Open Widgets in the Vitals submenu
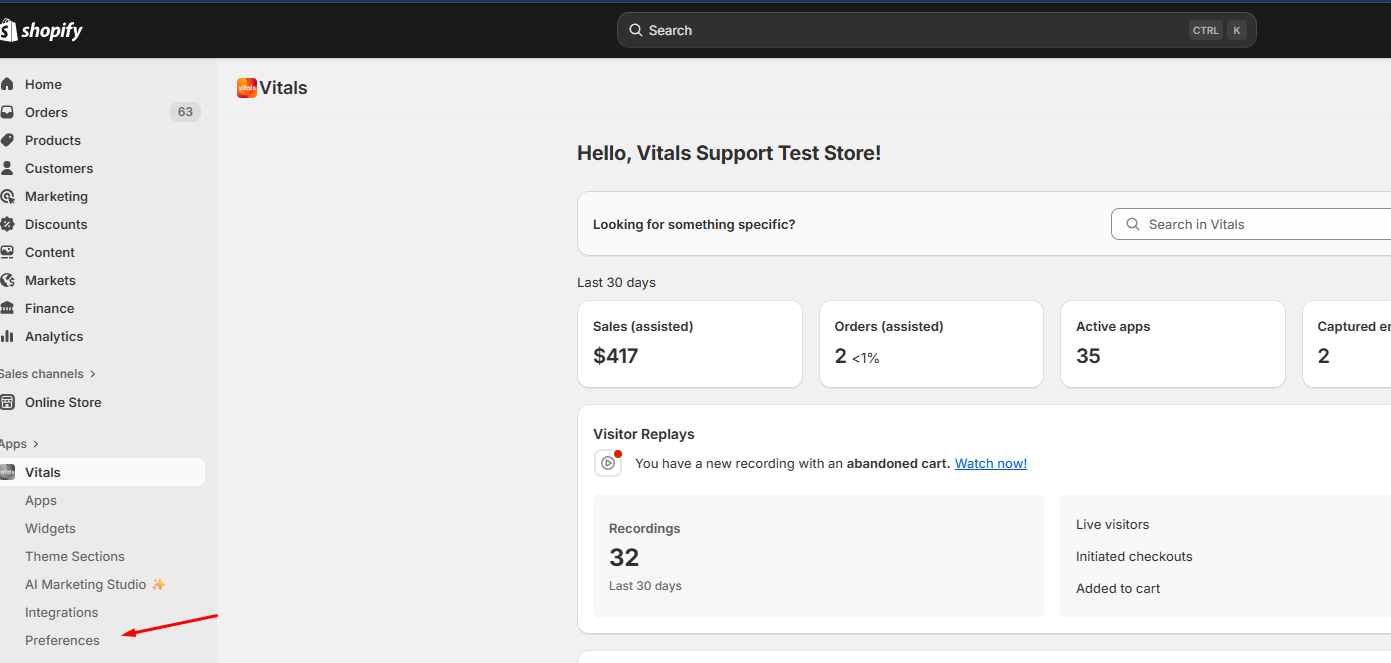This screenshot has width=1391, height=663. [50, 529]
